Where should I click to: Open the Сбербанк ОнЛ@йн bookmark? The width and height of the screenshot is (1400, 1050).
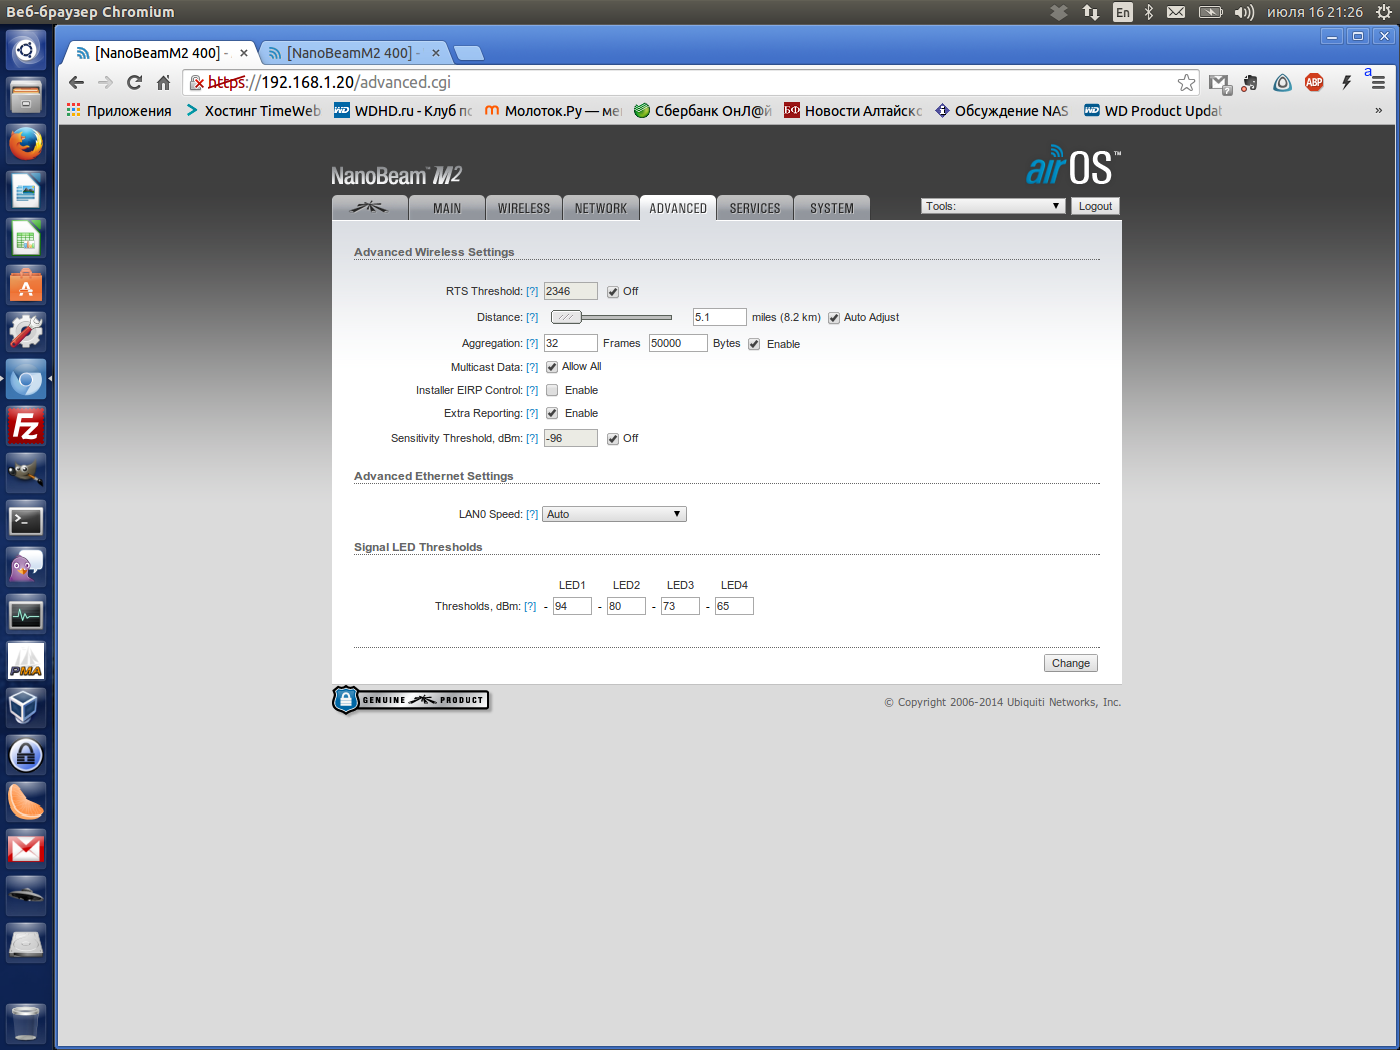[703, 111]
